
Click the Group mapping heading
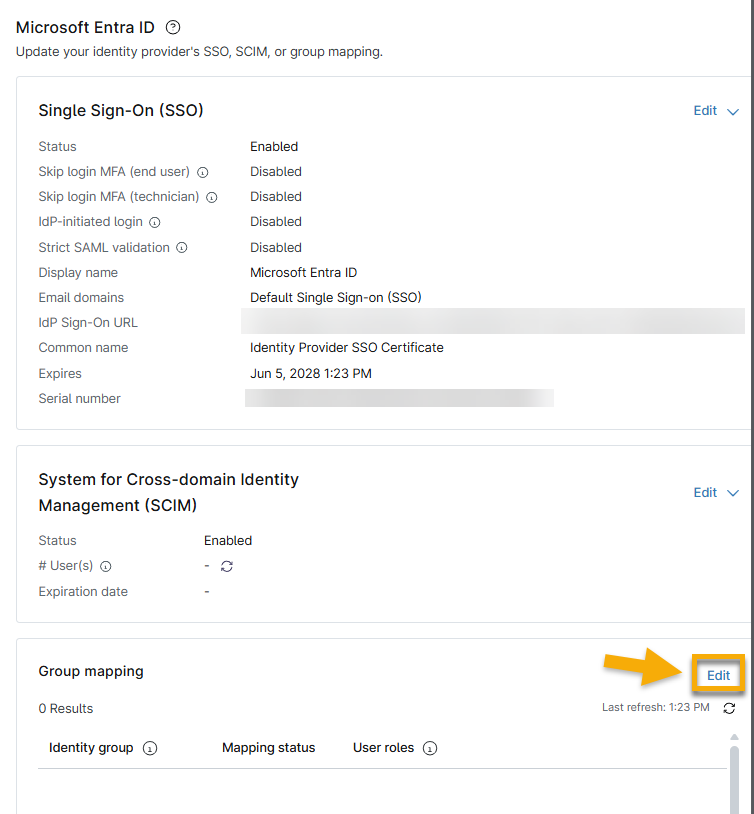pos(91,671)
